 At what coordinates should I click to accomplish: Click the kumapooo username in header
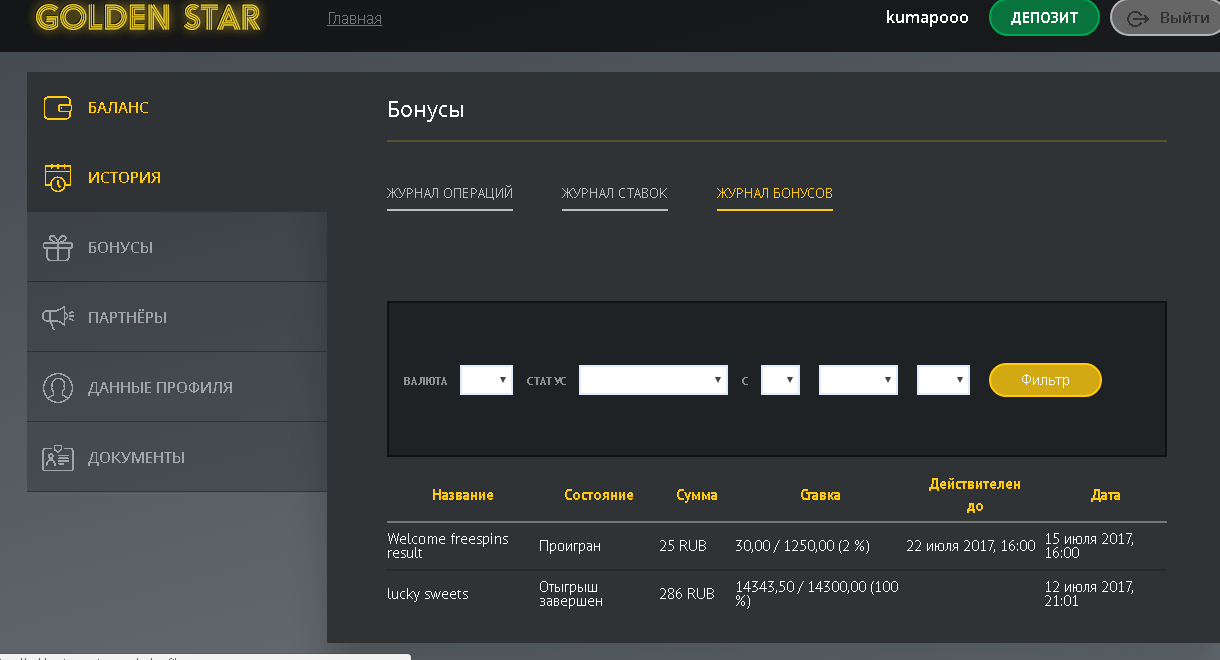point(927,18)
